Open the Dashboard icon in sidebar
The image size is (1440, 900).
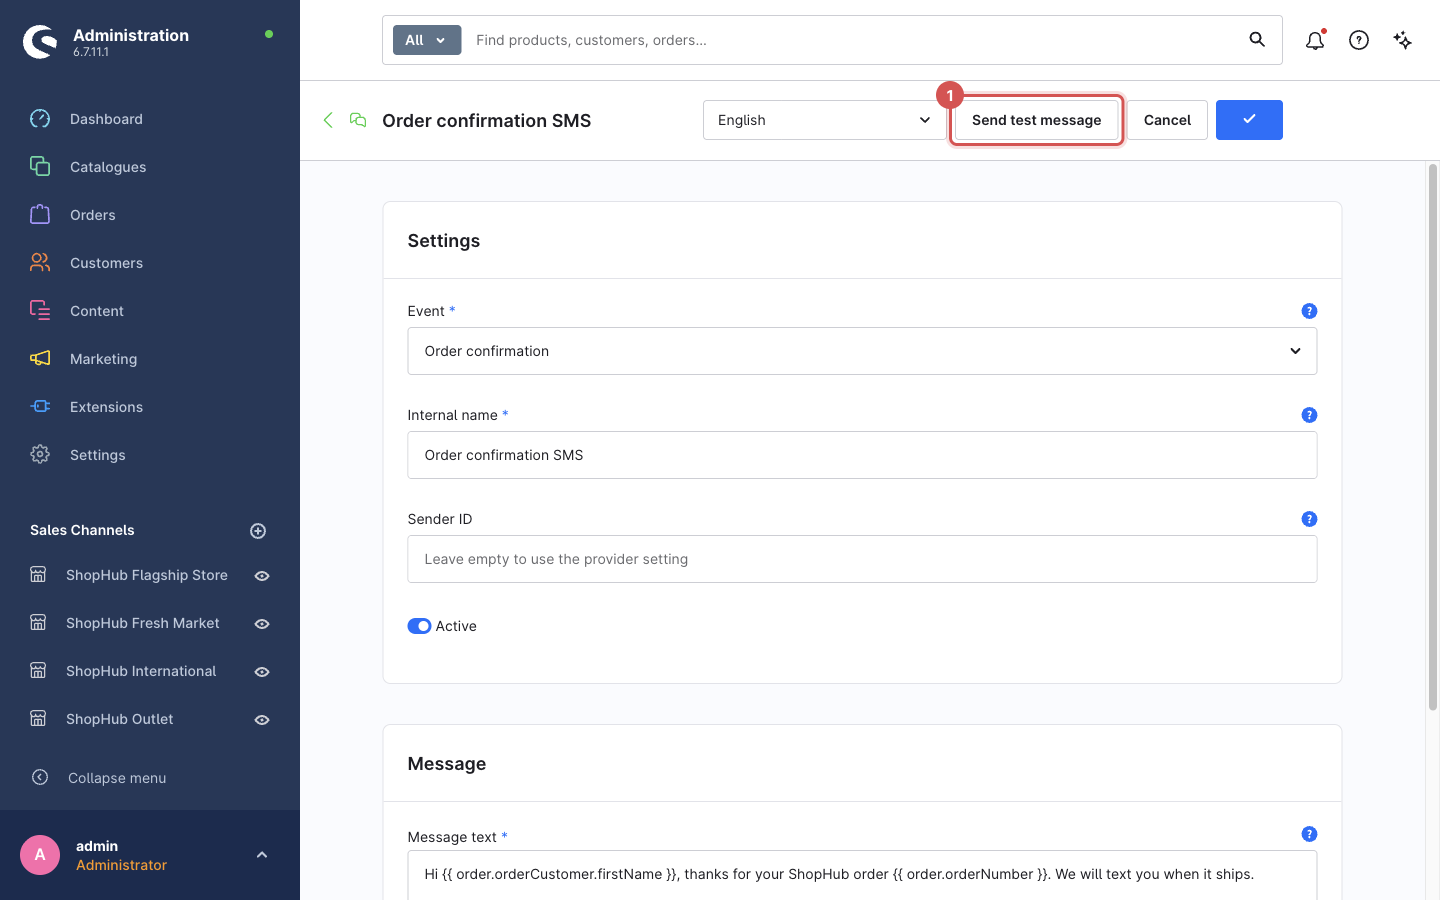(x=40, y=119)
